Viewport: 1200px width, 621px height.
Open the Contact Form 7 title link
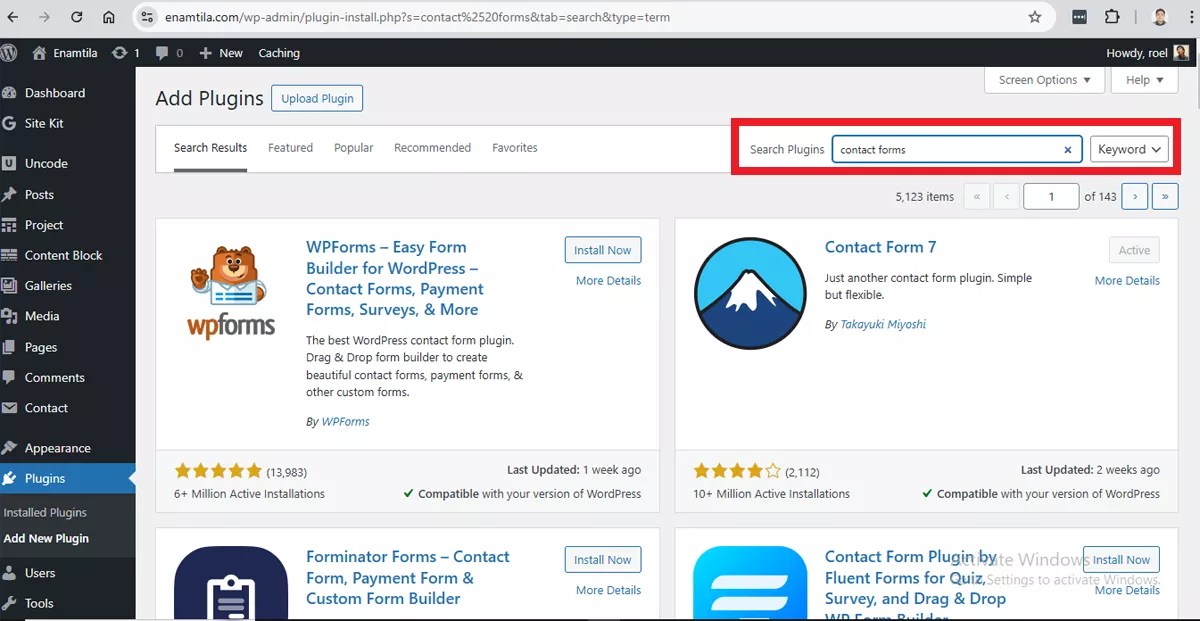(880, 247)
